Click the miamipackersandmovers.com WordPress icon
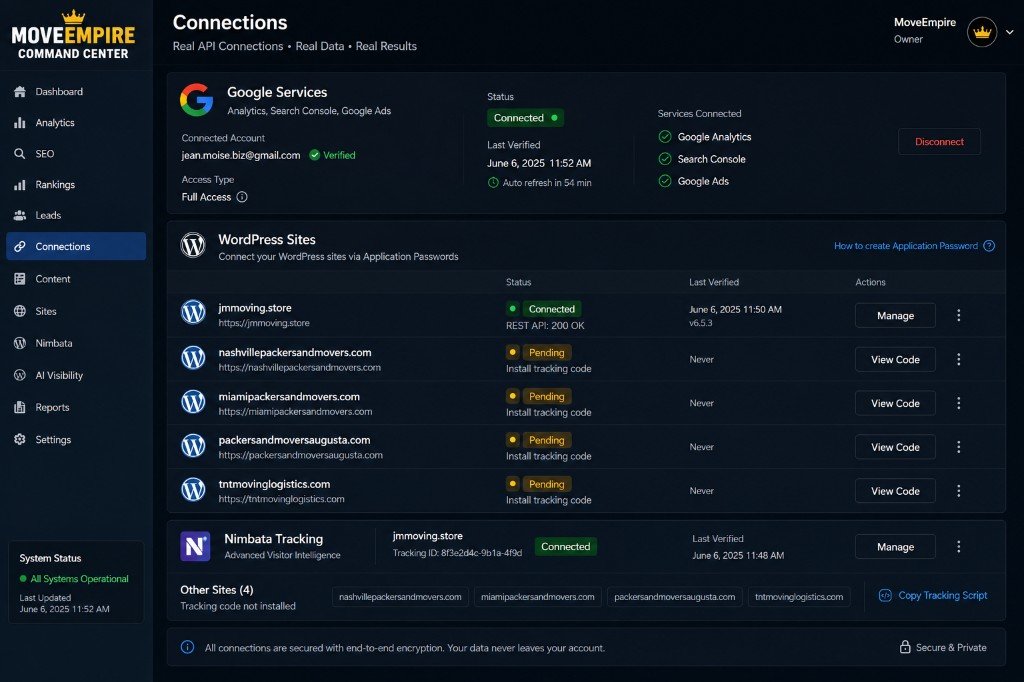This screenshot has height=682, width=1024. click(193, 401)
